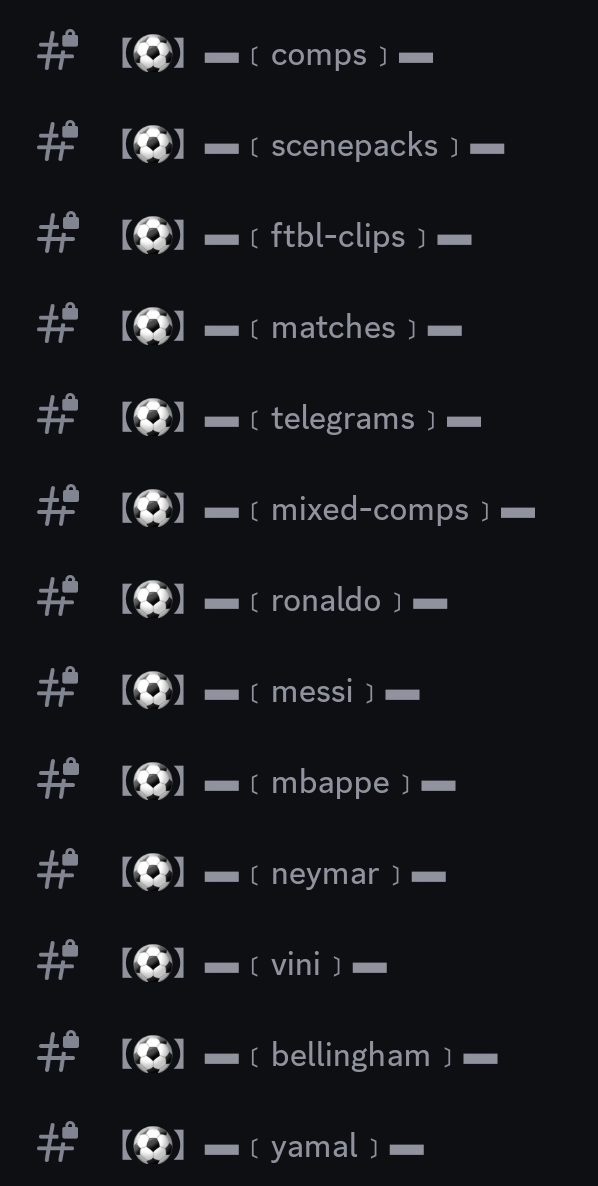Open the scenepacks channel
The image size is (598, 1186).
(x=299, y=145)
